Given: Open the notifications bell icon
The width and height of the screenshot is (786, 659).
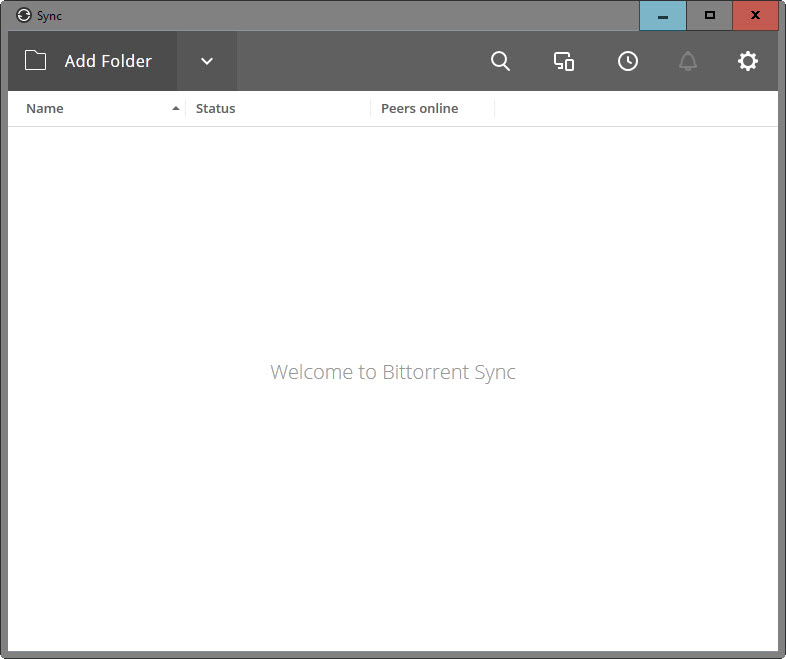Looking at the screenshot, I should click(688, 61).
